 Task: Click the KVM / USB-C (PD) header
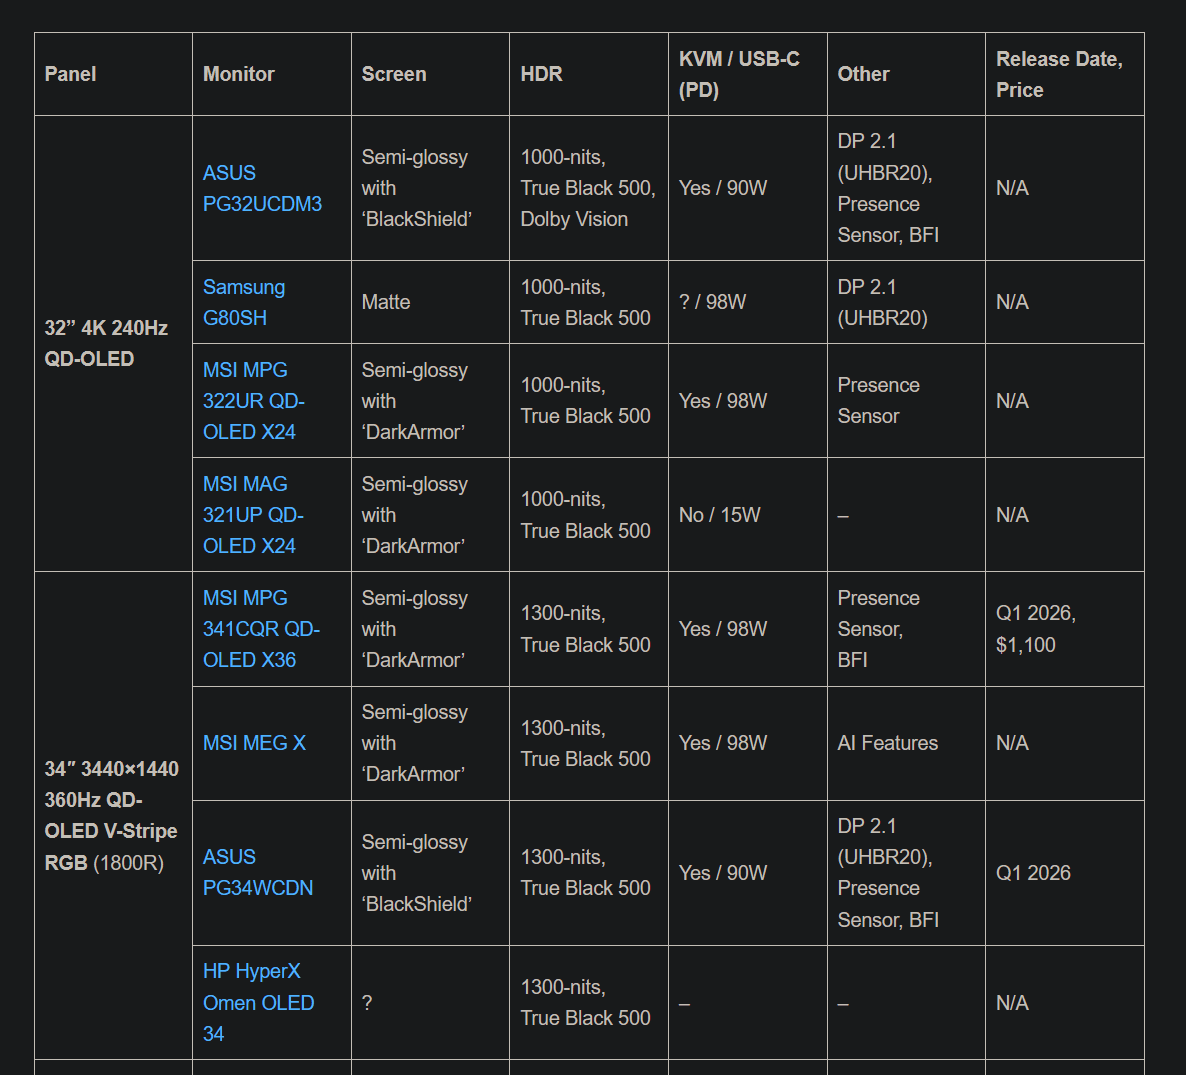(739, 74)
